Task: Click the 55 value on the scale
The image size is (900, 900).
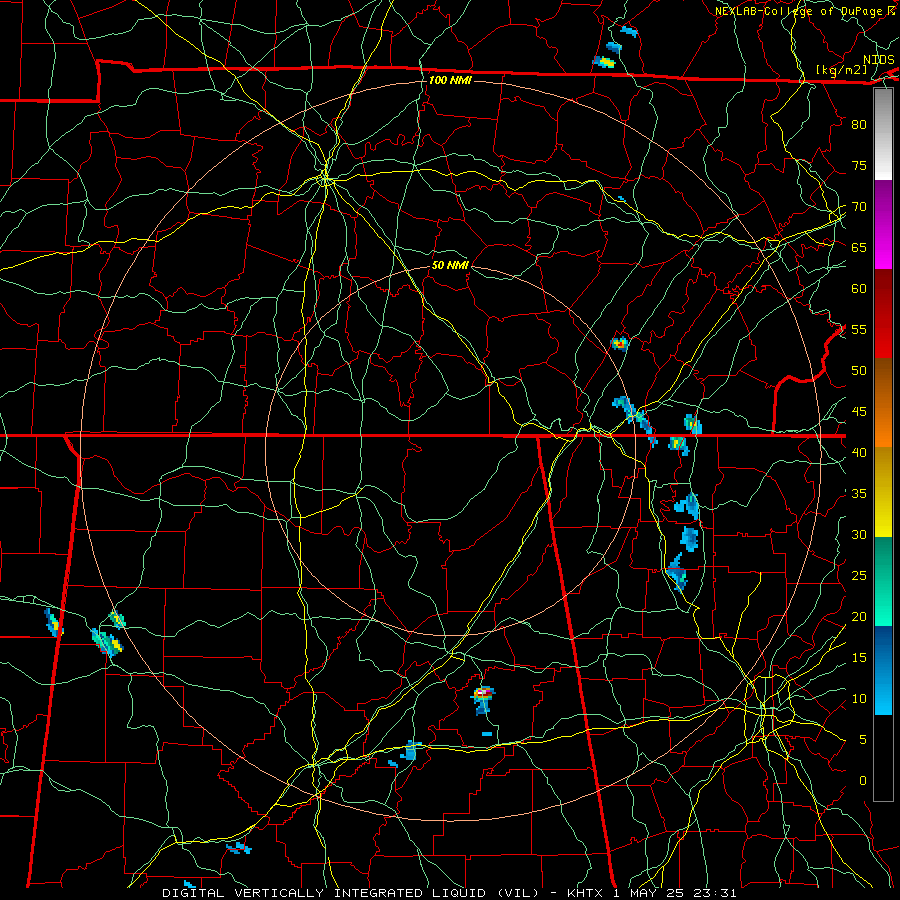Action: pos(859,329)
